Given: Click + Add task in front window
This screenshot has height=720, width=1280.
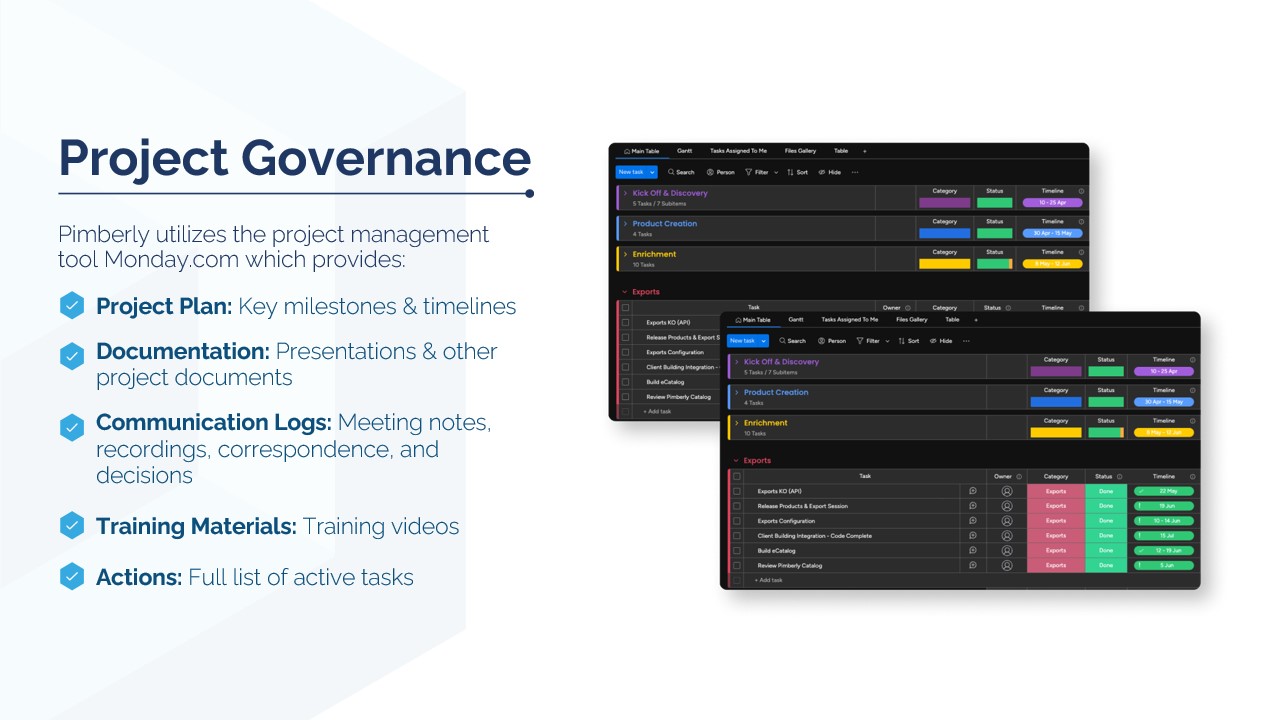Looking at the screenshot, I should 769,580.
